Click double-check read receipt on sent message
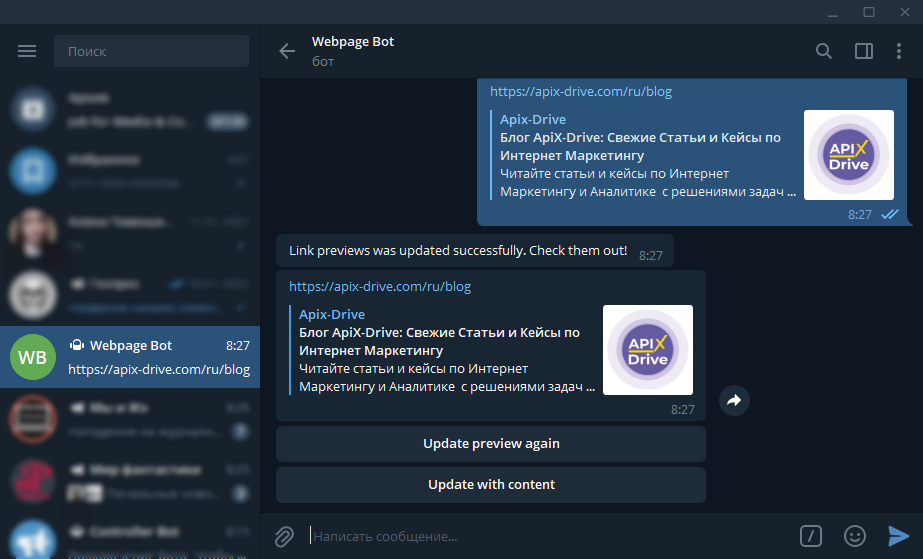Screen dimensions: 923x559 coord(889,214)
